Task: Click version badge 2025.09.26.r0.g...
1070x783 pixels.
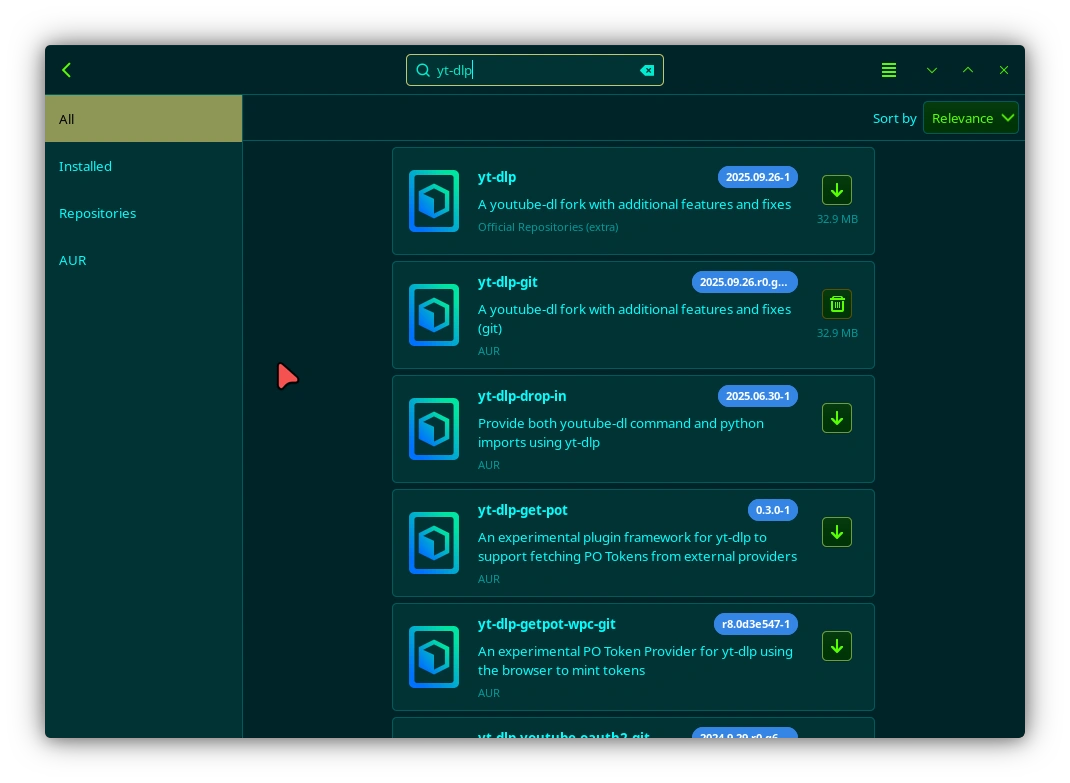Action: click(x=744, y=282)
